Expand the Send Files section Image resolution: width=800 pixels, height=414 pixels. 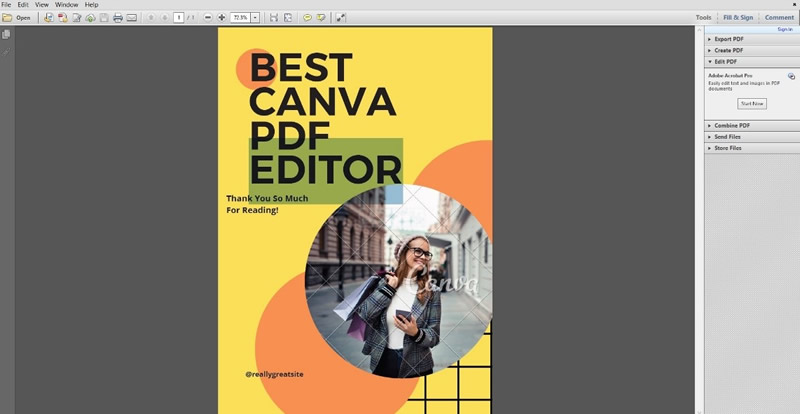click(752, 137)
